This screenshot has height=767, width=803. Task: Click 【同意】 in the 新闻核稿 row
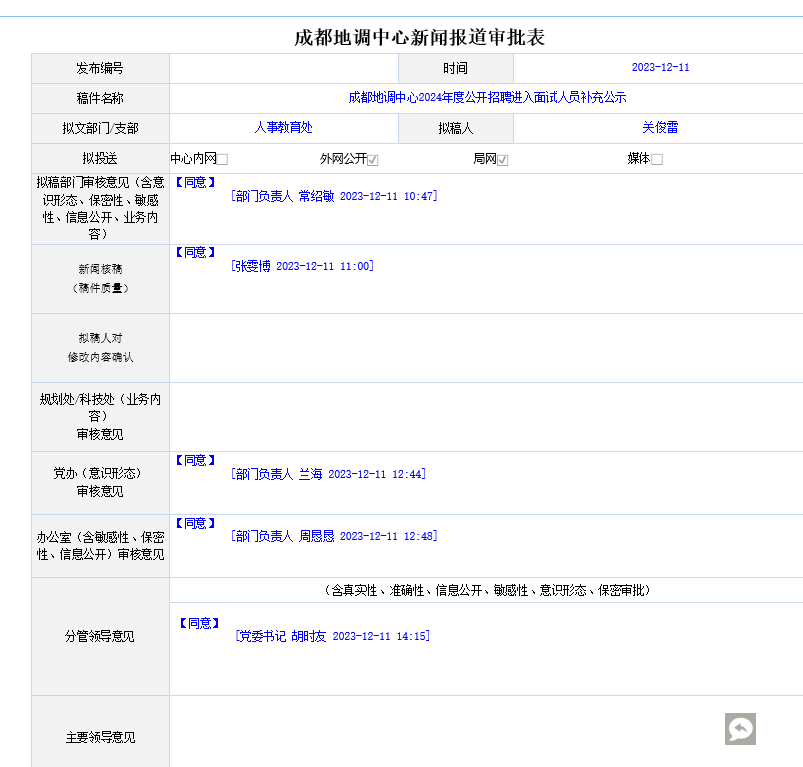(196, 252)
